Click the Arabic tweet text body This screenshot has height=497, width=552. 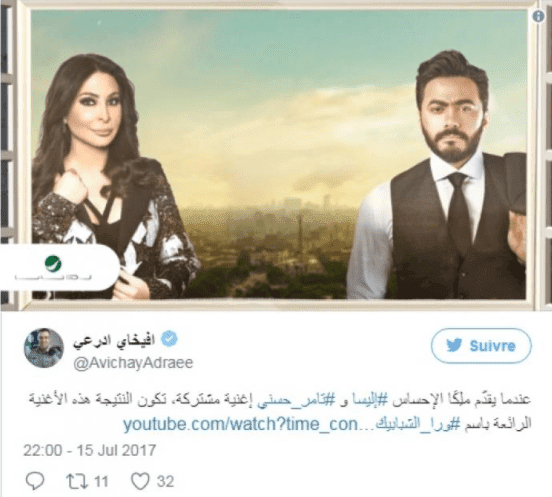(280, 411)
